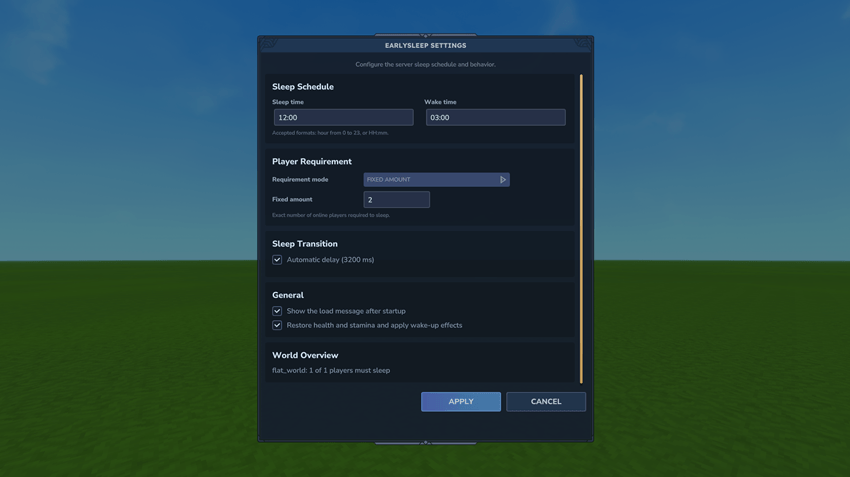Click the 'World Overview' heading

(305, 355)
